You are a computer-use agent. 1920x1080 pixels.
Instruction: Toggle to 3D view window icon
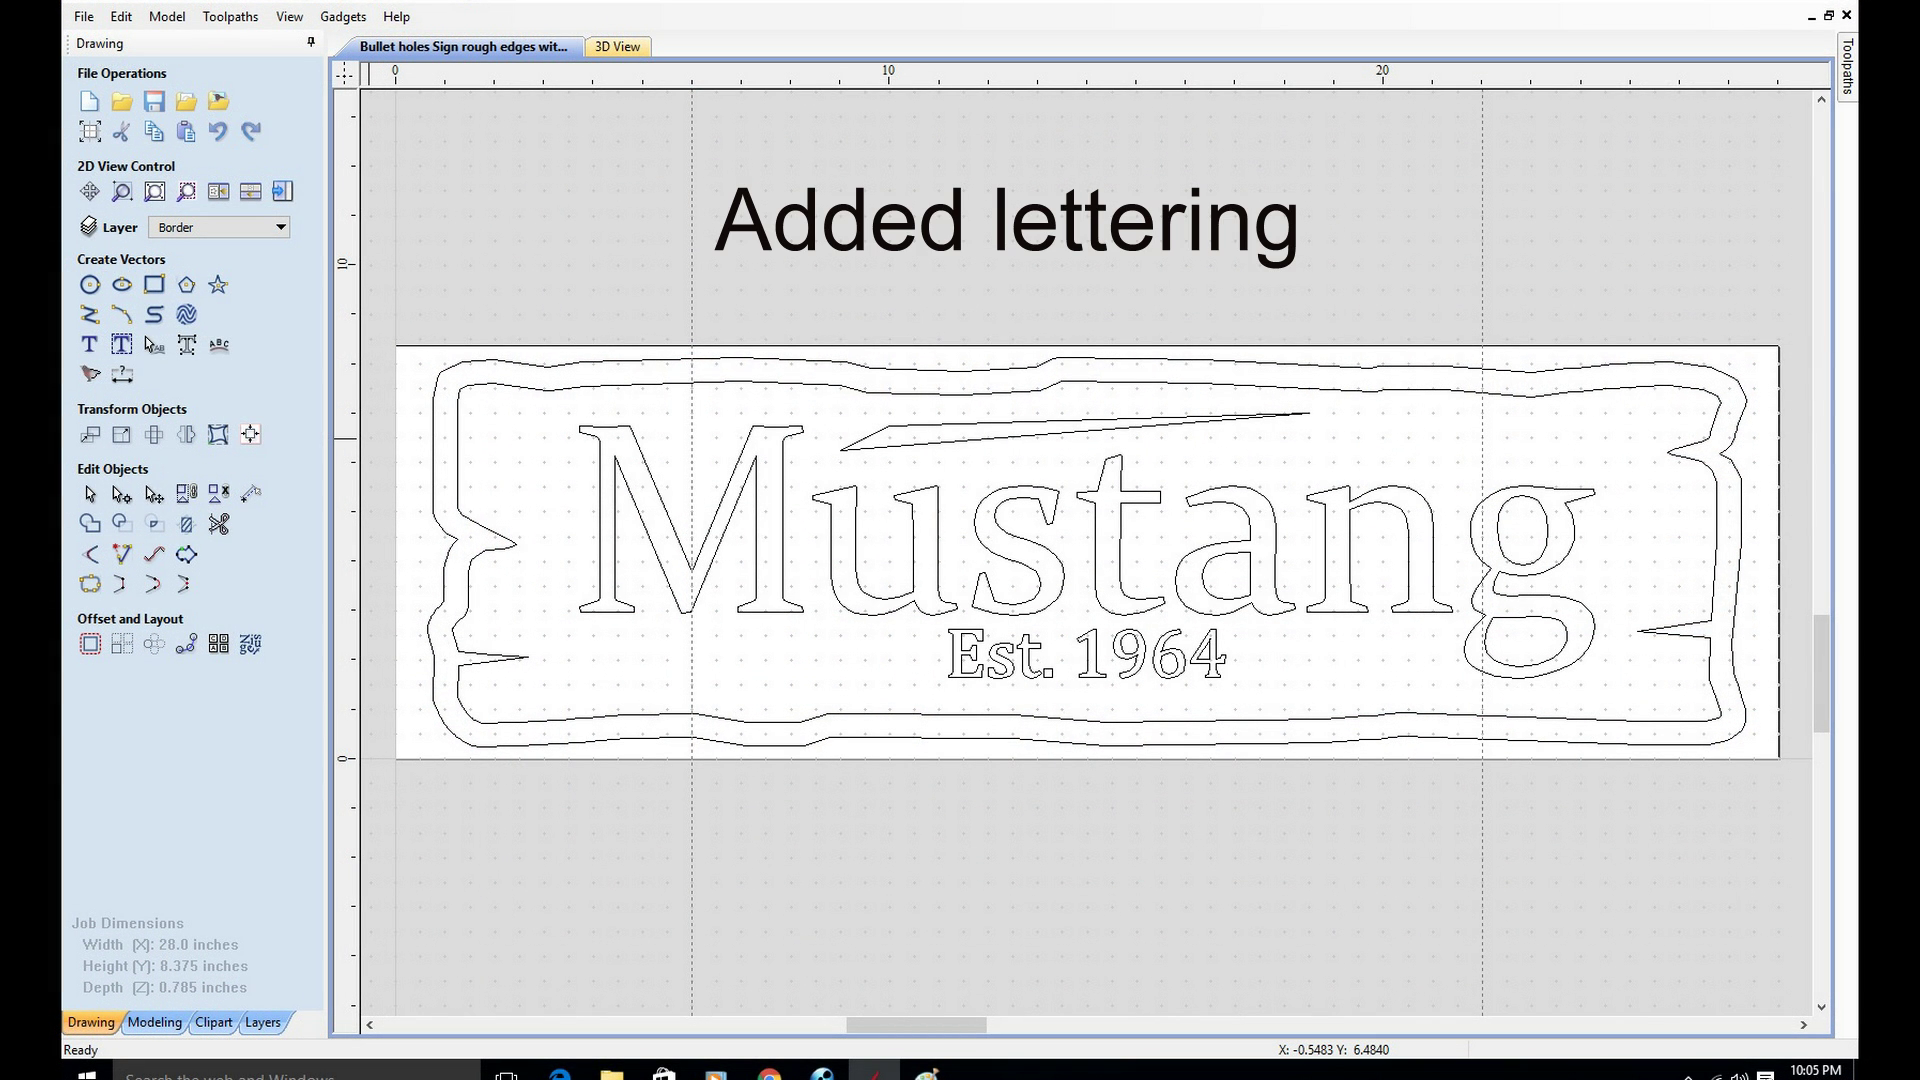pyautogui.click(x=282, y=191)
